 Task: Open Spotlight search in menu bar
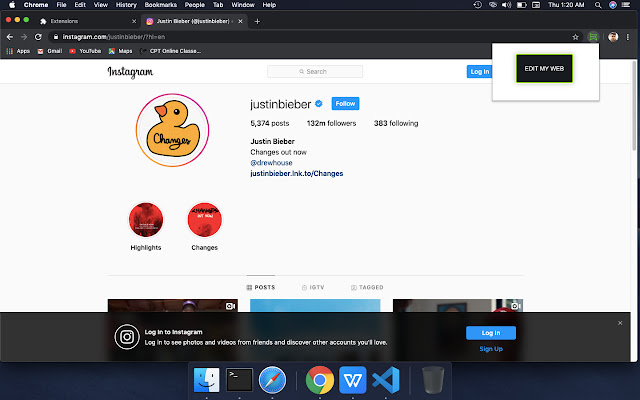pos(598,5)
